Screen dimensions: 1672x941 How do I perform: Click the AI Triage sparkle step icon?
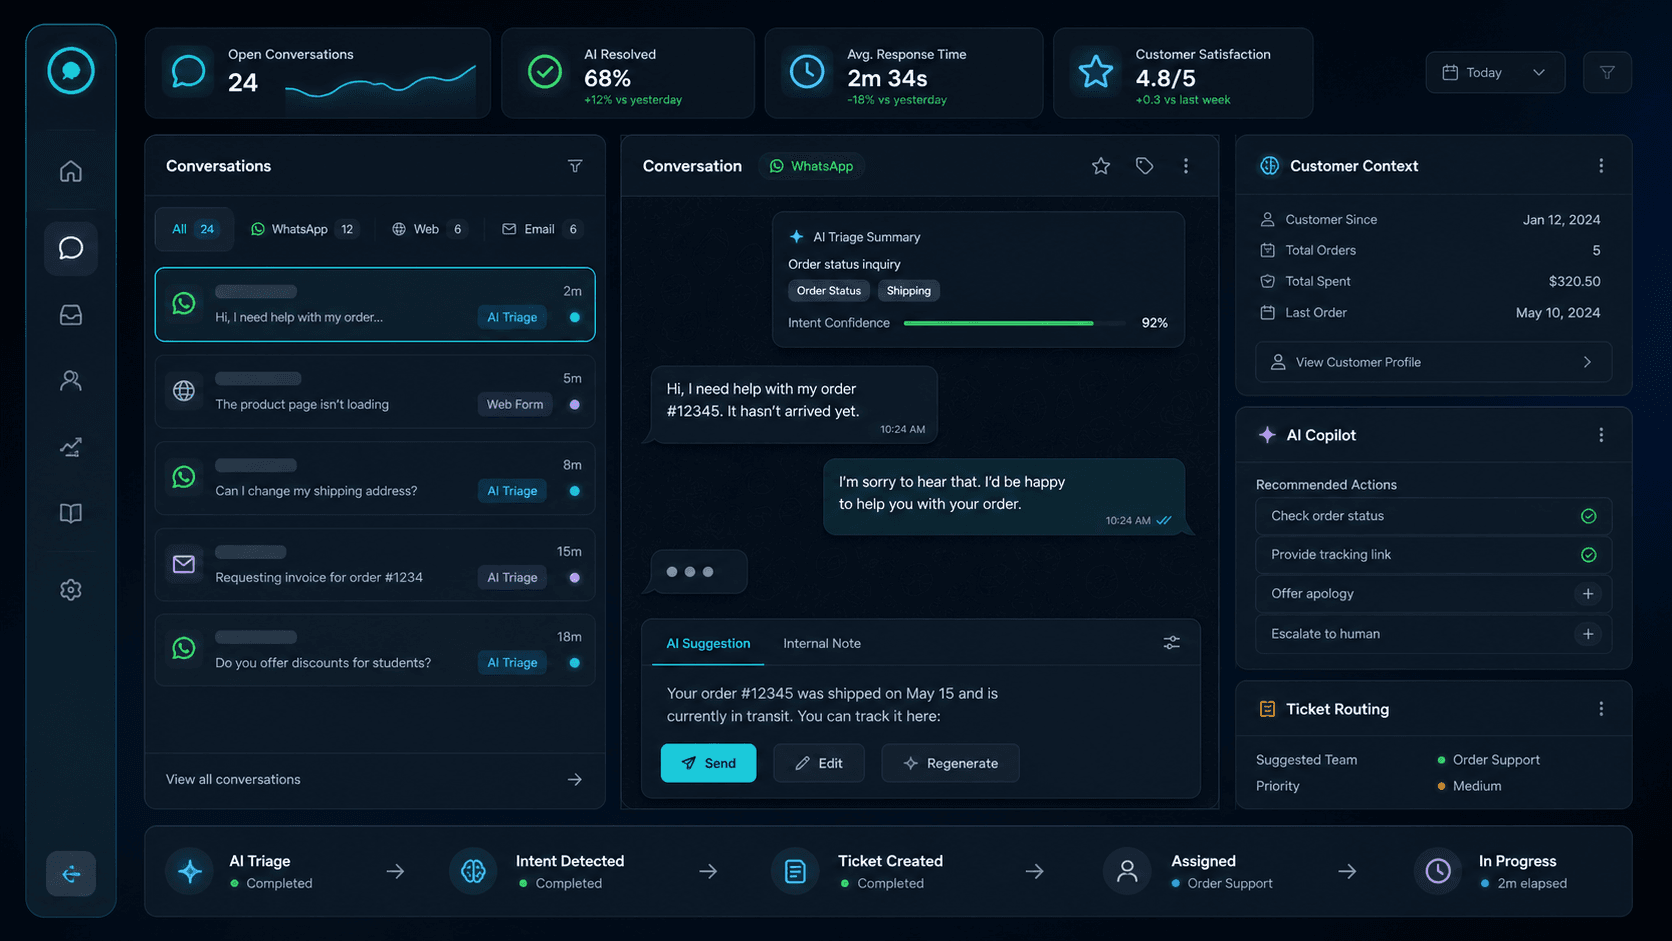click(x=190, y=871)
